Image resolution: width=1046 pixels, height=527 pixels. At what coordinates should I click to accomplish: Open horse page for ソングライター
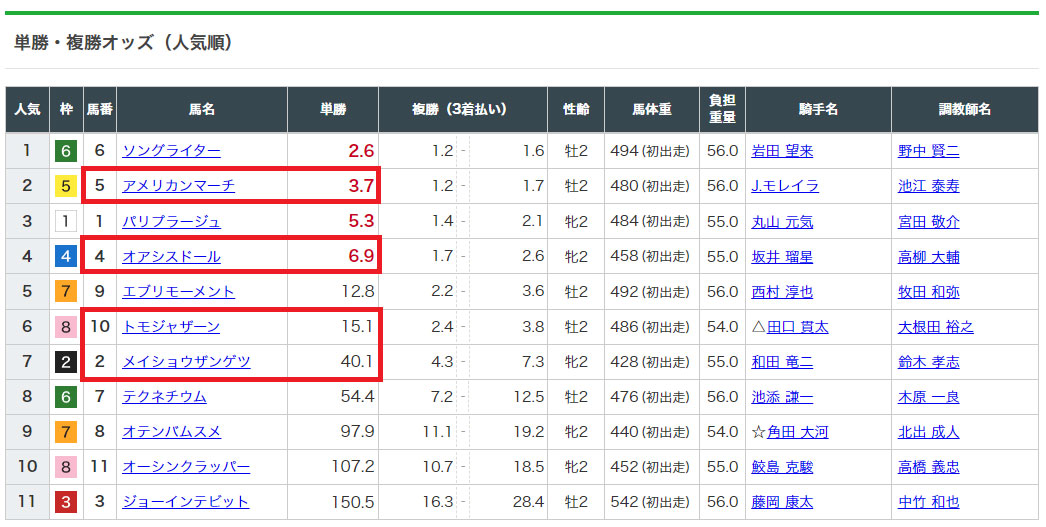pyautogui.click(x=171, y=151)
